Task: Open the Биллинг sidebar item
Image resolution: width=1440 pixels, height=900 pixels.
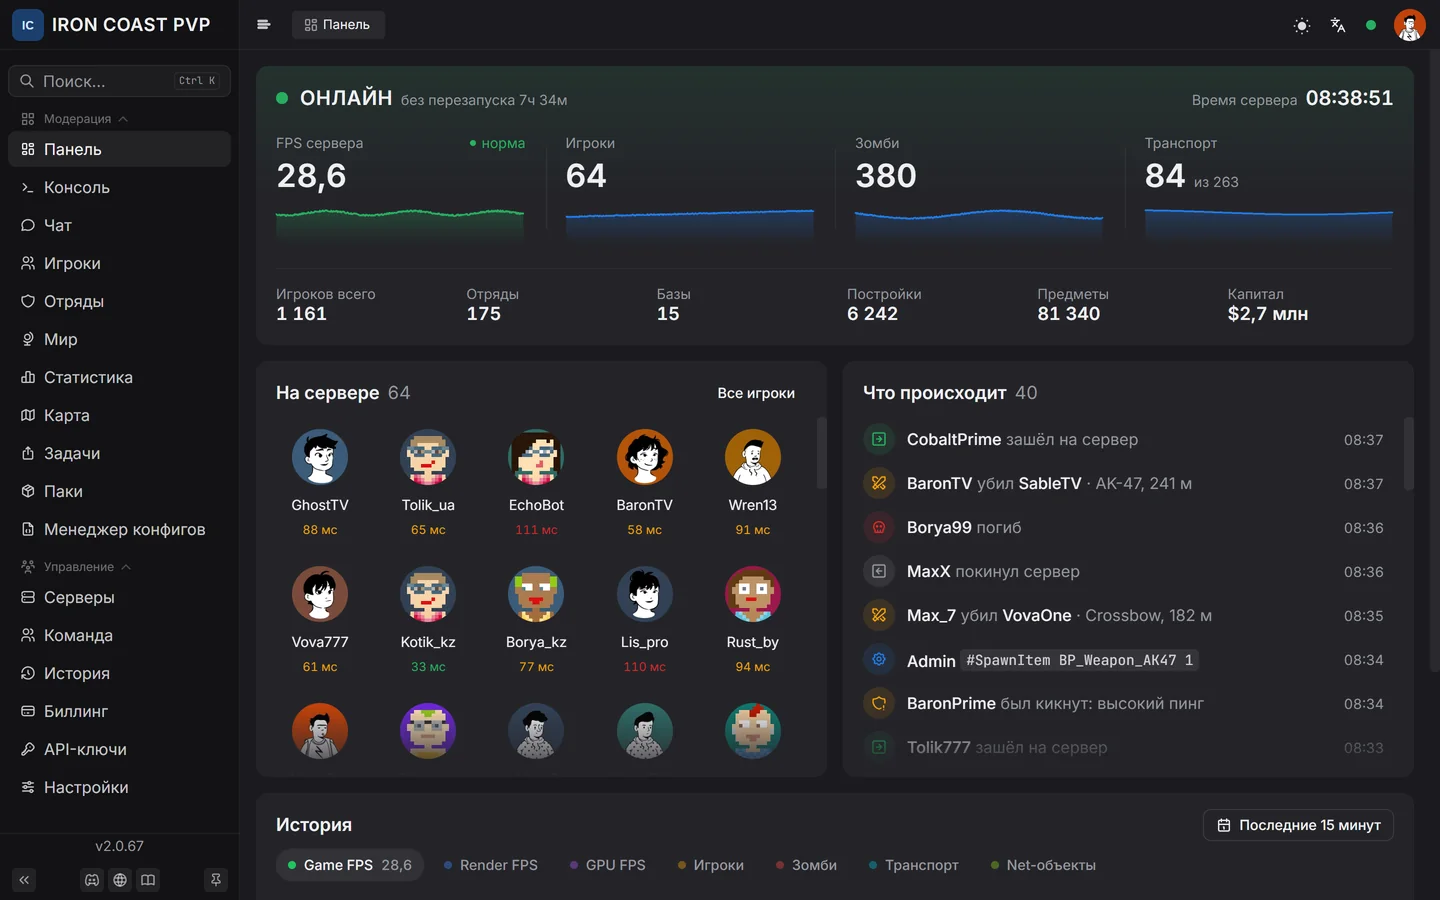Action: coord(119,711)
